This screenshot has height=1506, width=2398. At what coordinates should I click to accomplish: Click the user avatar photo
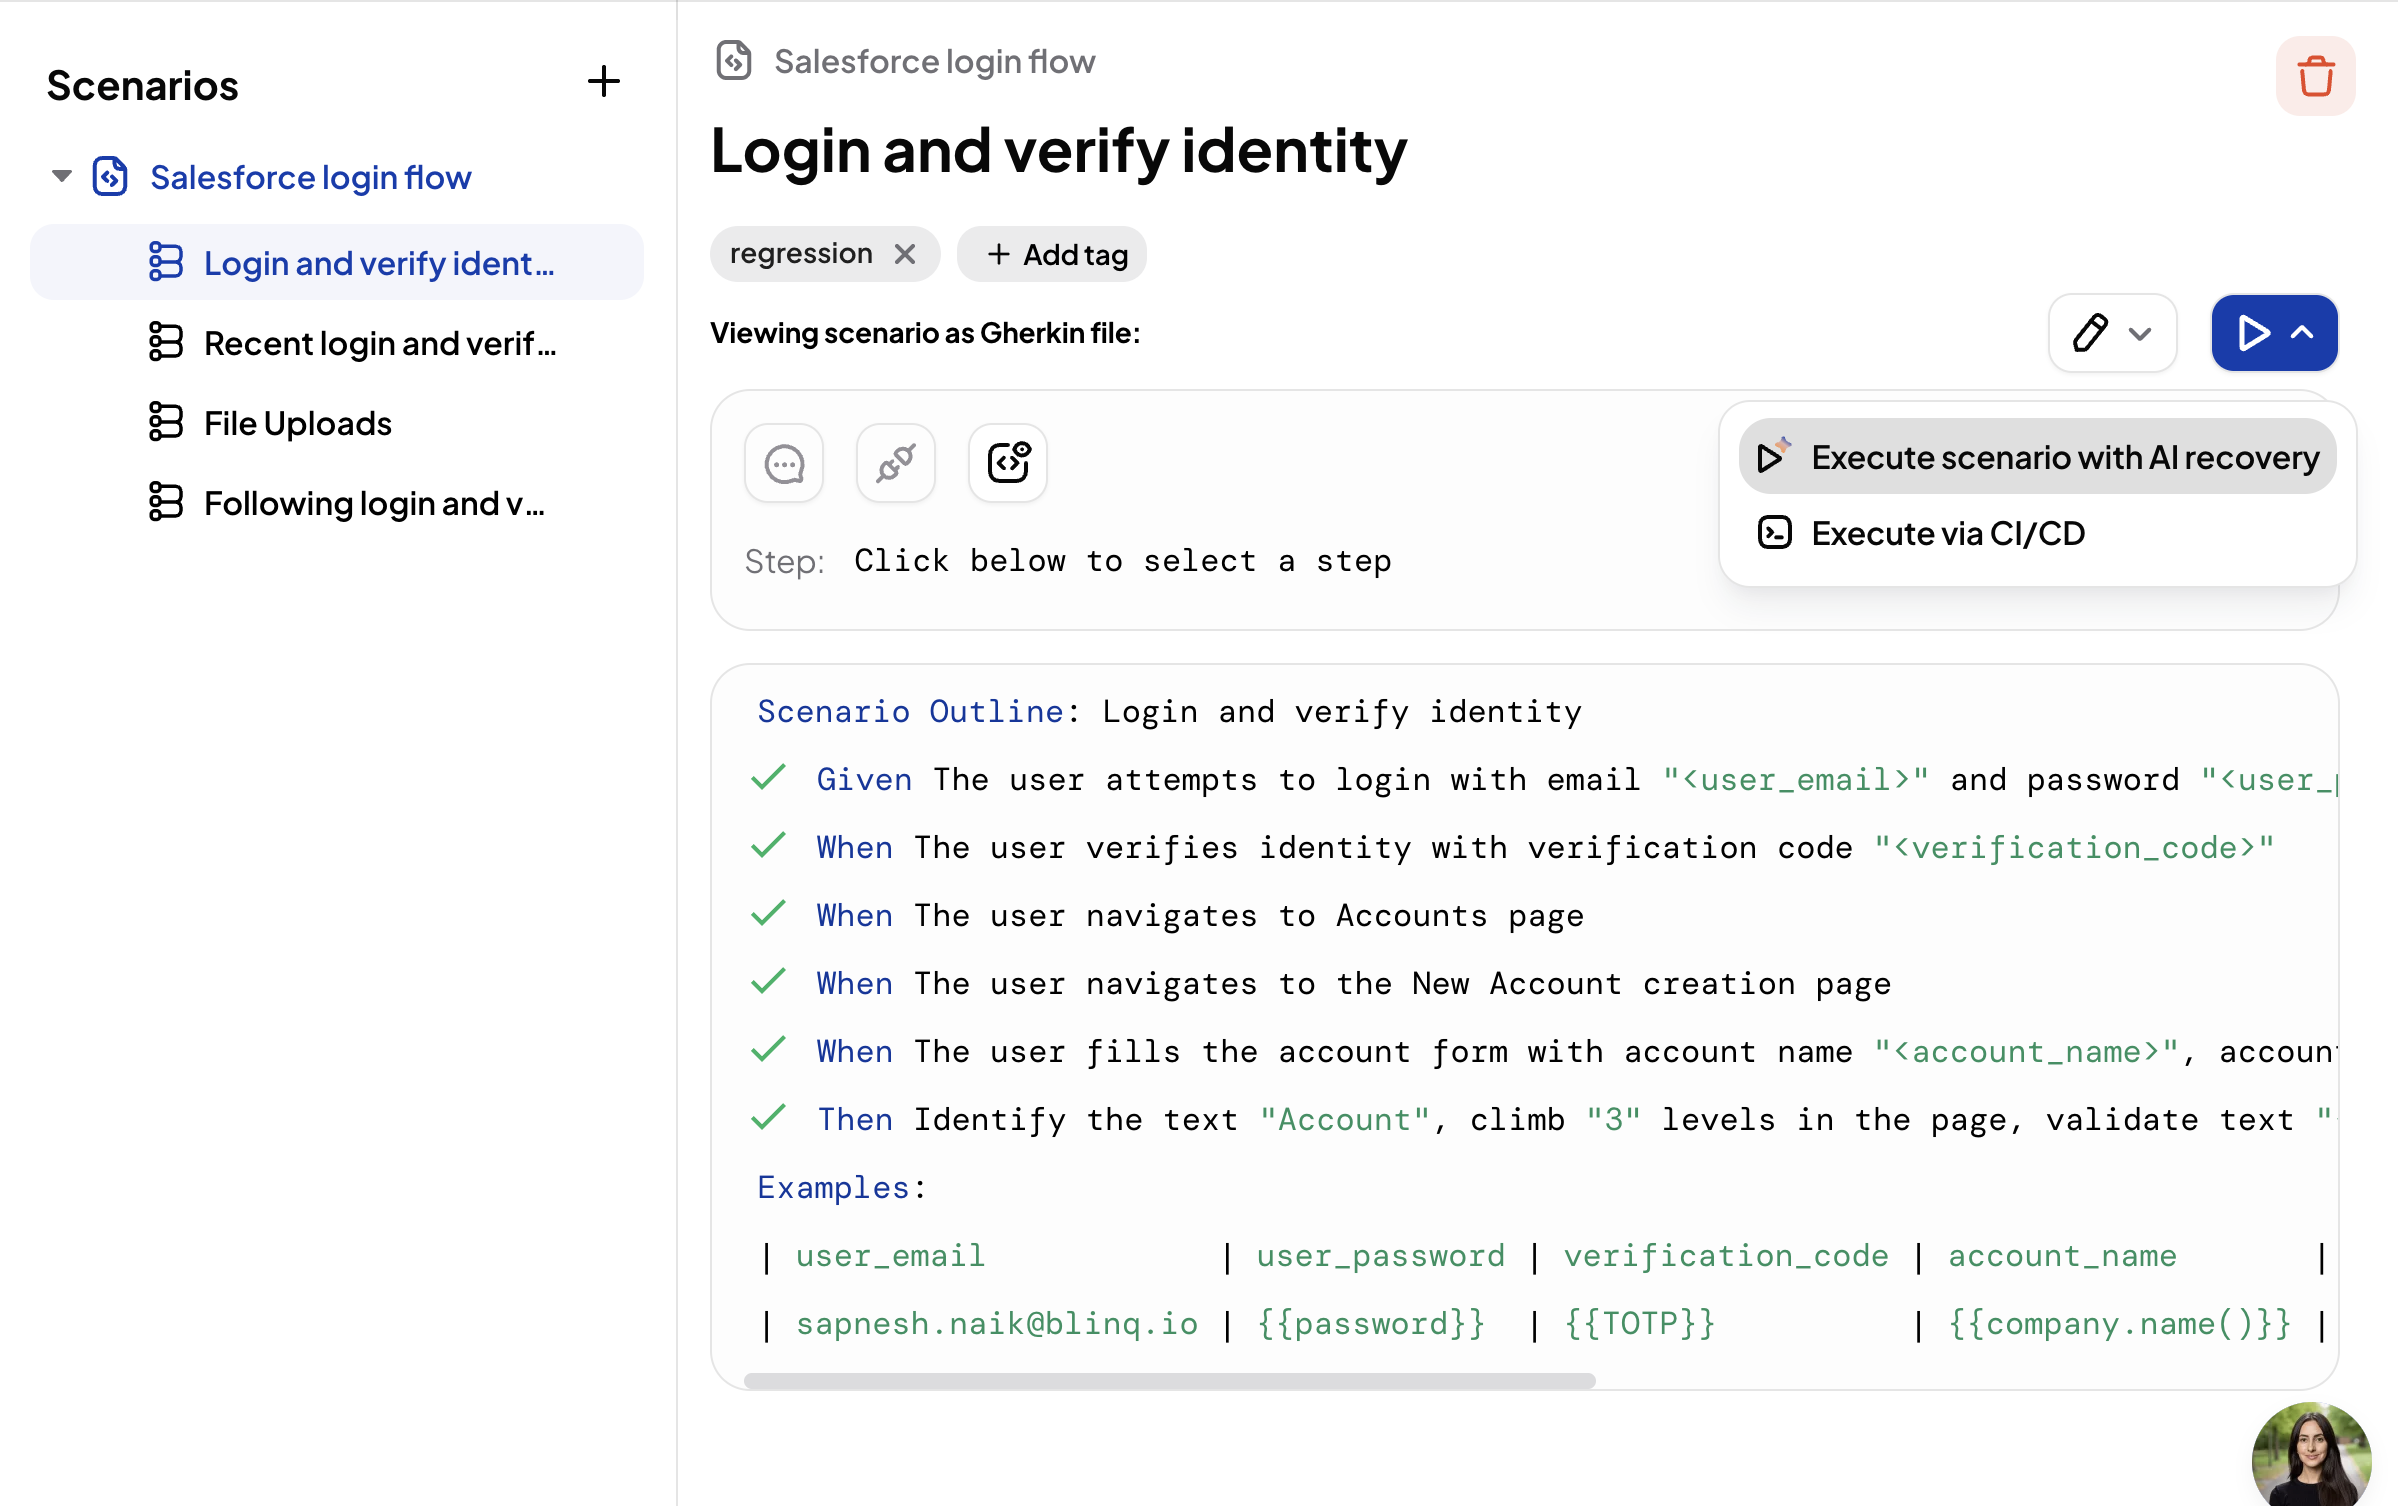tap(2311, 1458)
